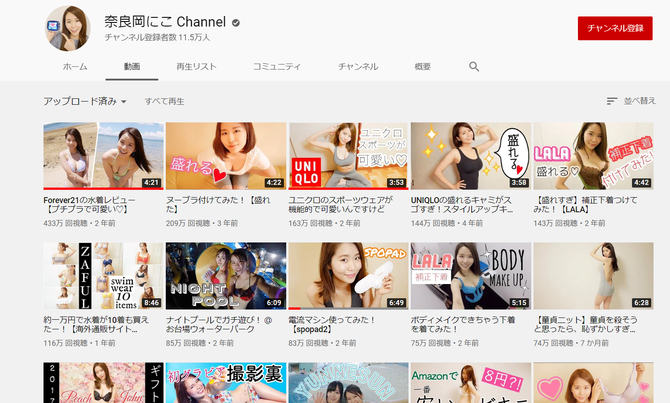Click the すべて再生 play all link
The image size is (670, 403).
point(165,101)
